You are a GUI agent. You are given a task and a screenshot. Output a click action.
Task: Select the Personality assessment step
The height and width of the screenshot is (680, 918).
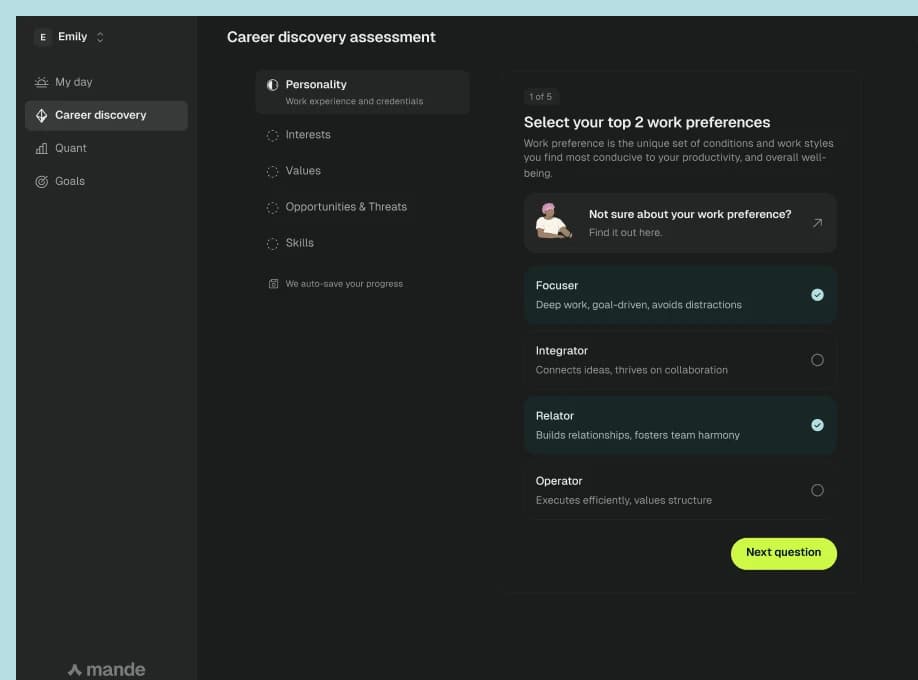(362, 92)
